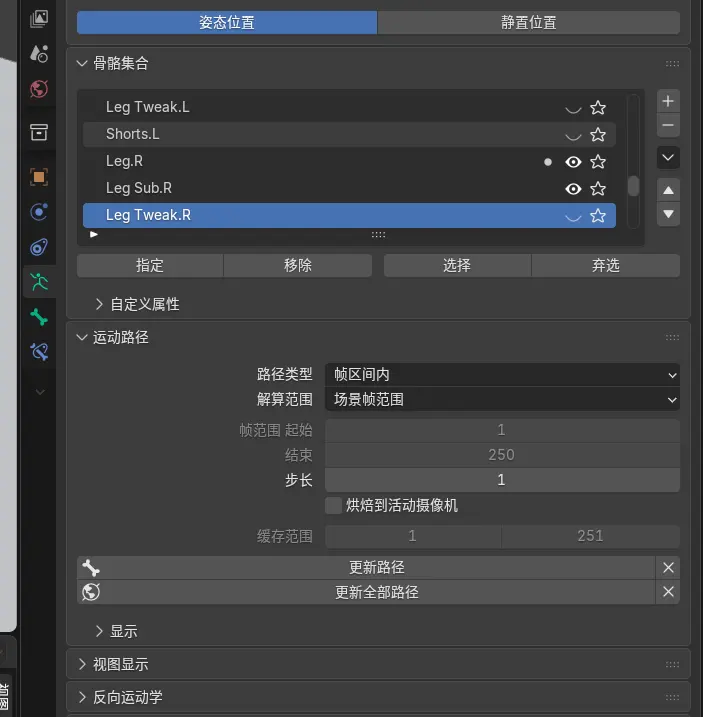Toggle visibility of Leg Tweak.L collection
Viewport: 703px width, 717px height.
(x=573, y=109)
